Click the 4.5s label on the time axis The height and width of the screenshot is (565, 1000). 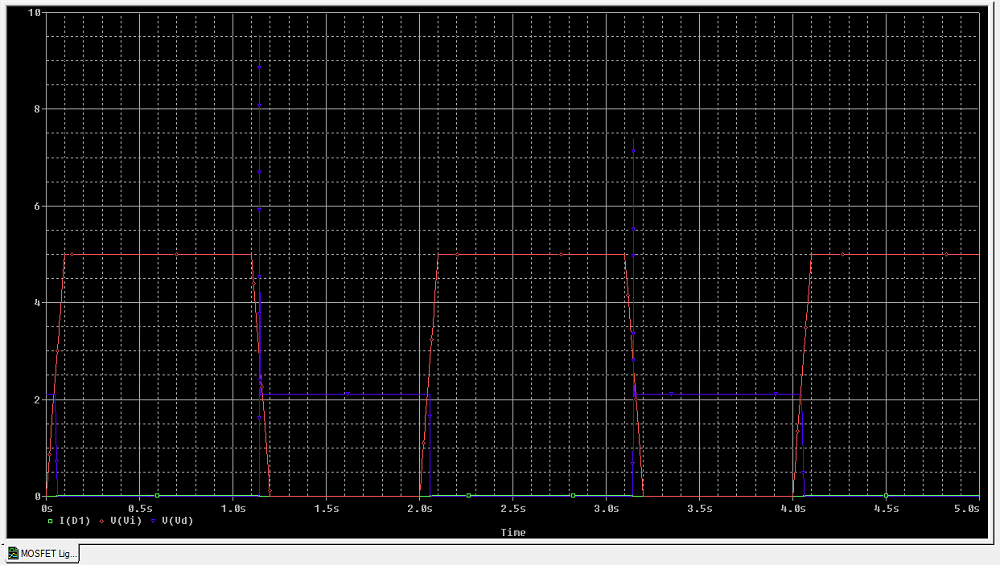886,508
